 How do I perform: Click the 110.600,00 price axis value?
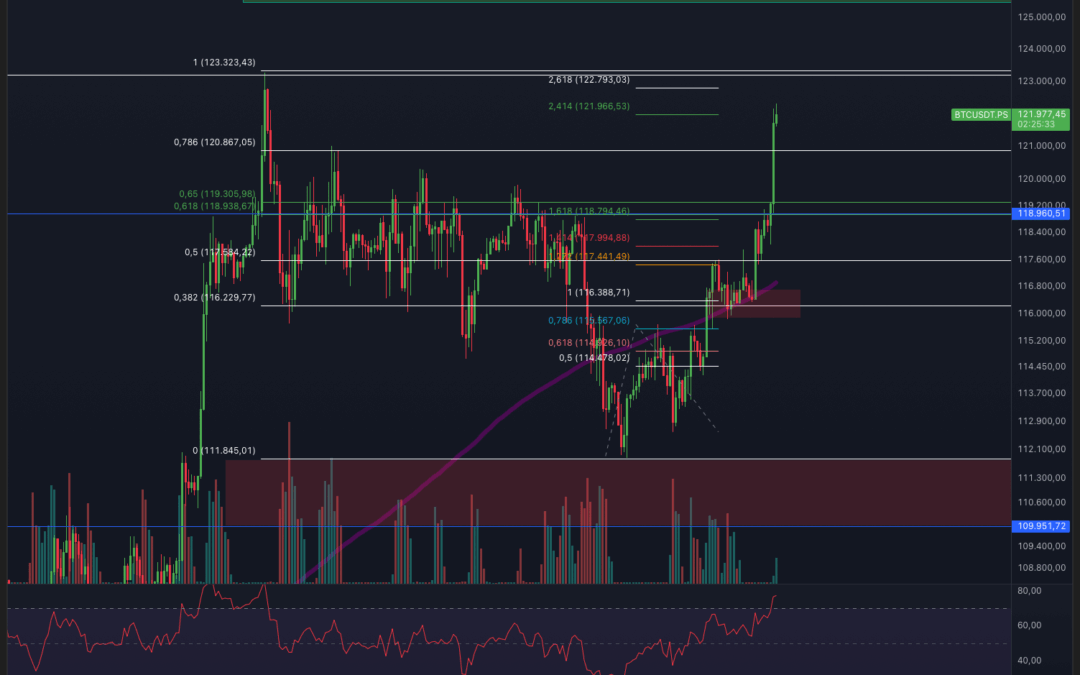(x=1041, y=502)
